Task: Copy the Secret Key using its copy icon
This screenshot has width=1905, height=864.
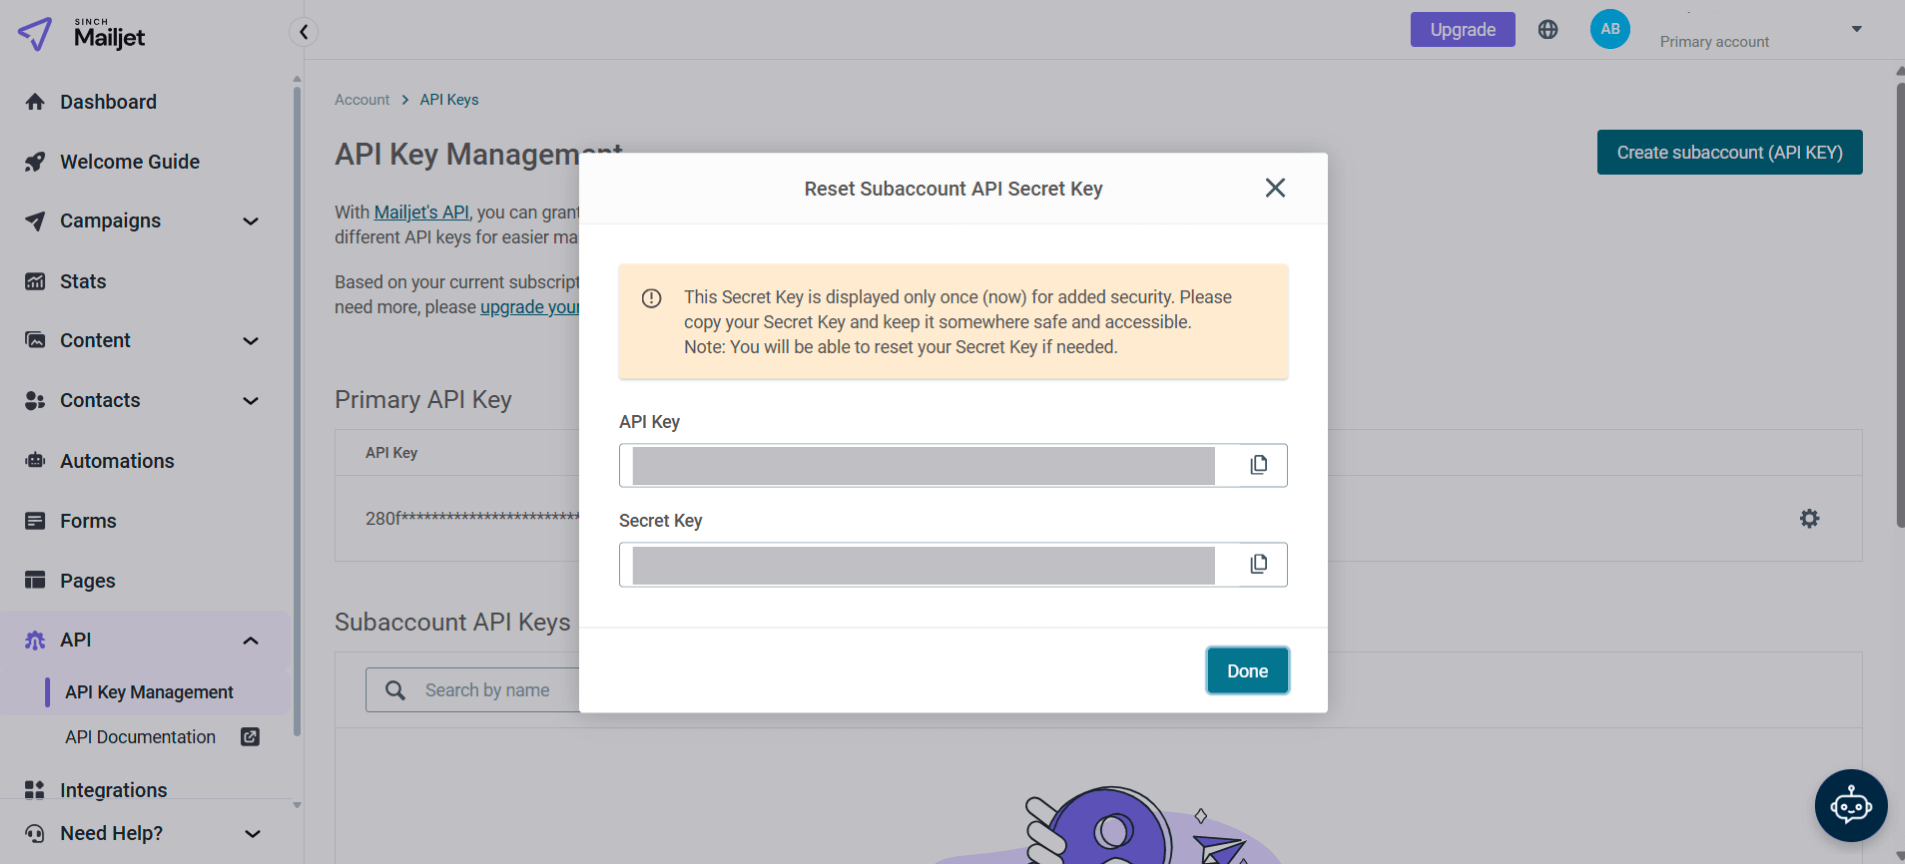Action: pyautogui.click(x=1257, y=563)
